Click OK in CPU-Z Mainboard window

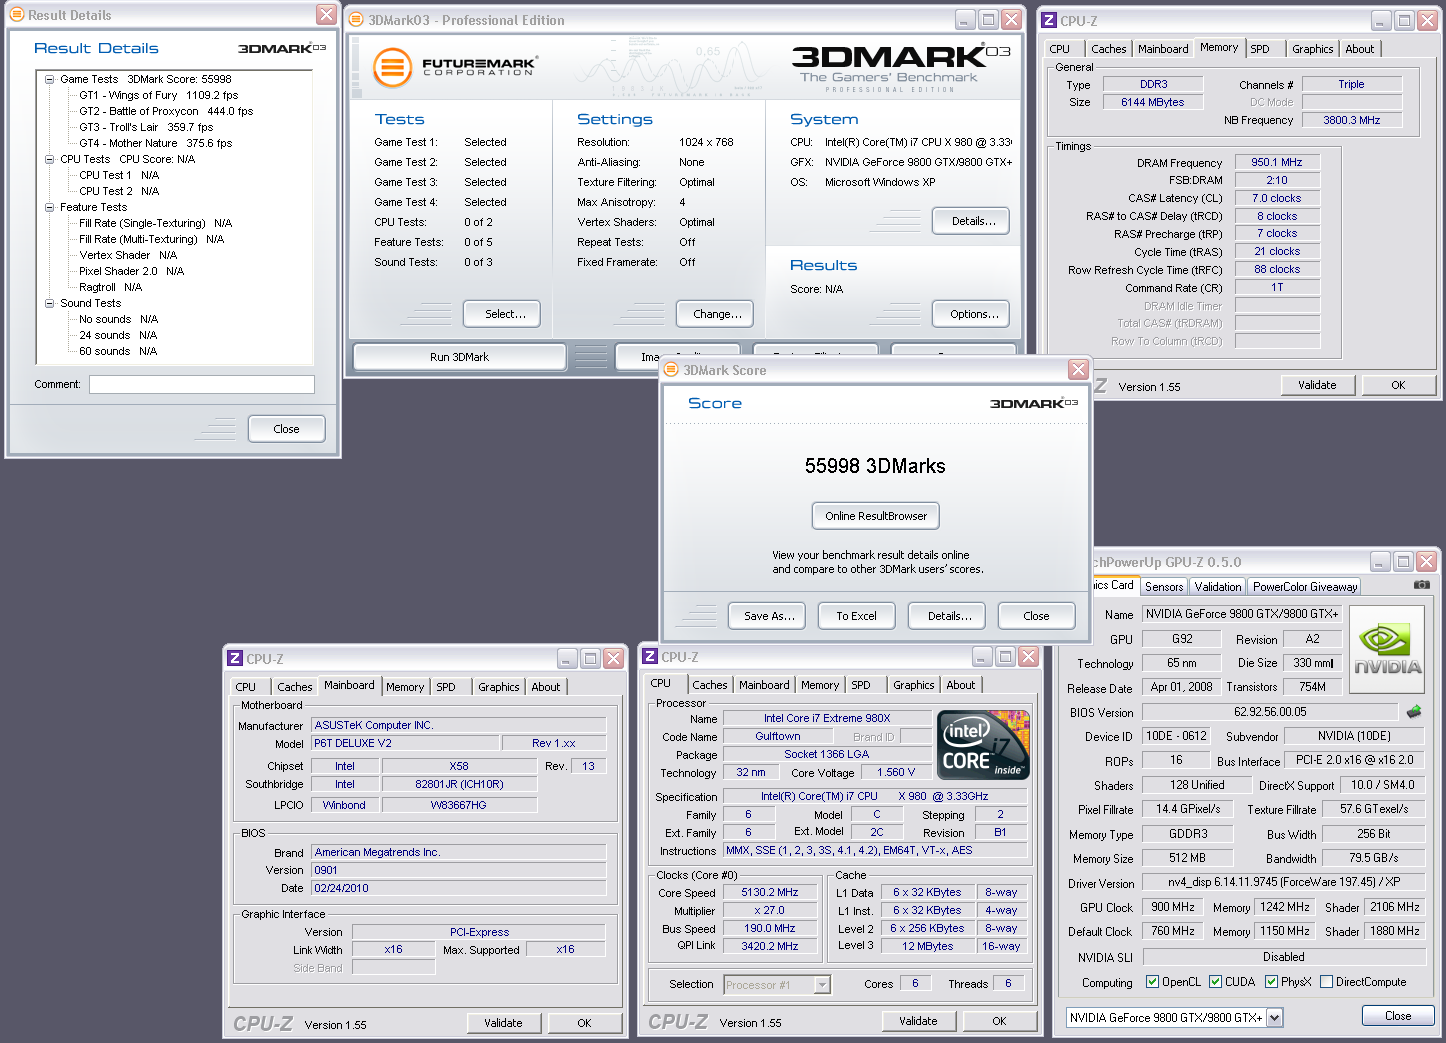pyautogui.click(x=584, y=1023)
